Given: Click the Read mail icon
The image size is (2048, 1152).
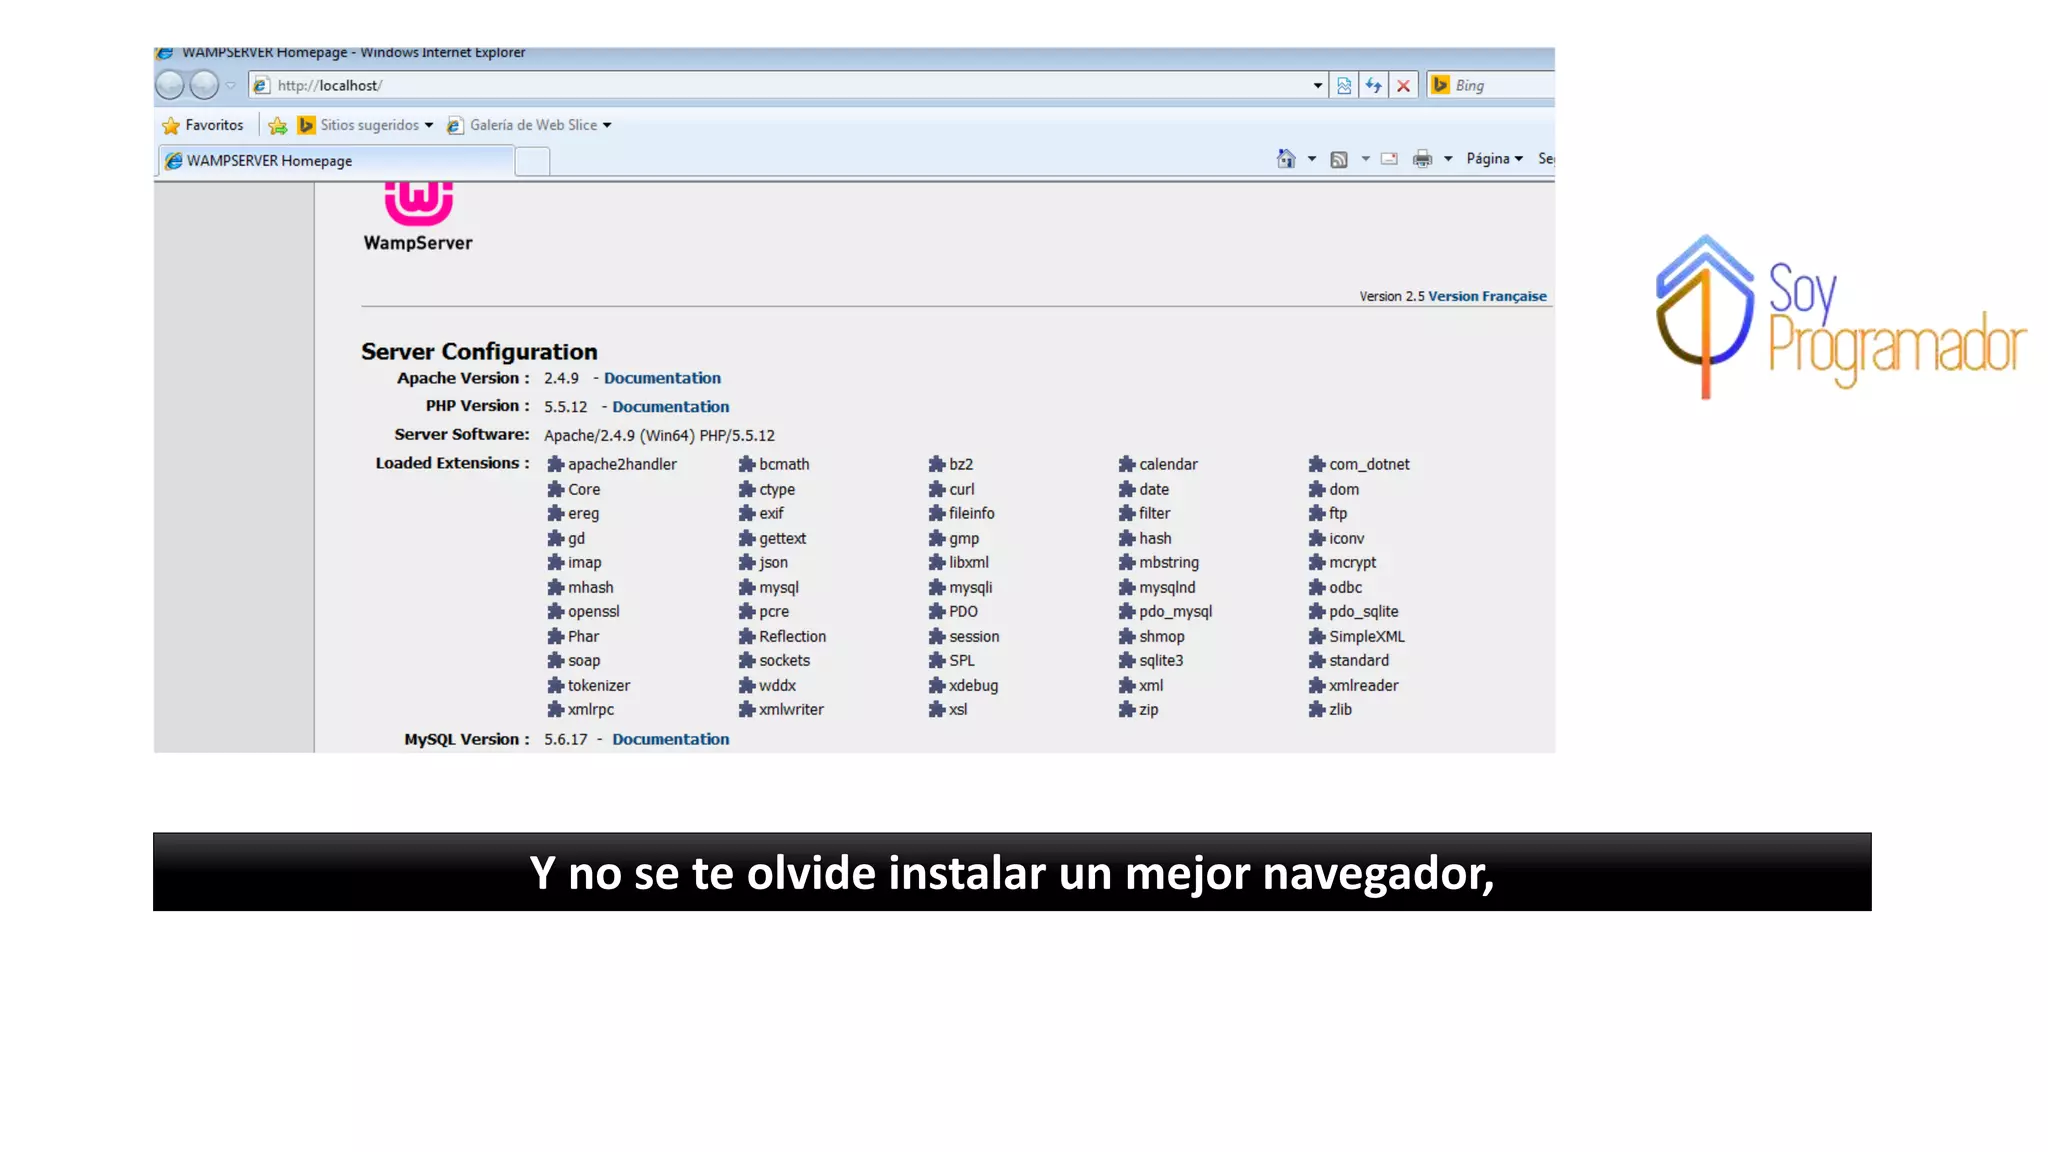Looking at the screenshot, I should click(1390, 159).
